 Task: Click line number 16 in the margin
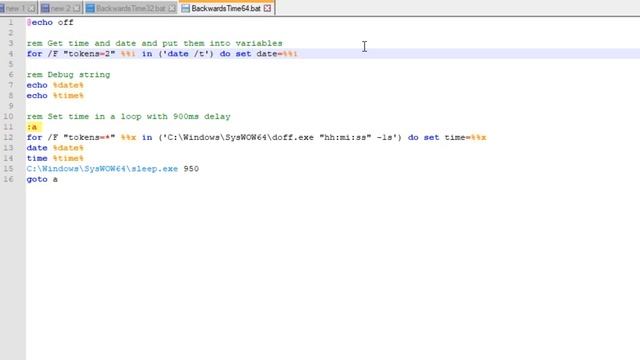(9, 179)
